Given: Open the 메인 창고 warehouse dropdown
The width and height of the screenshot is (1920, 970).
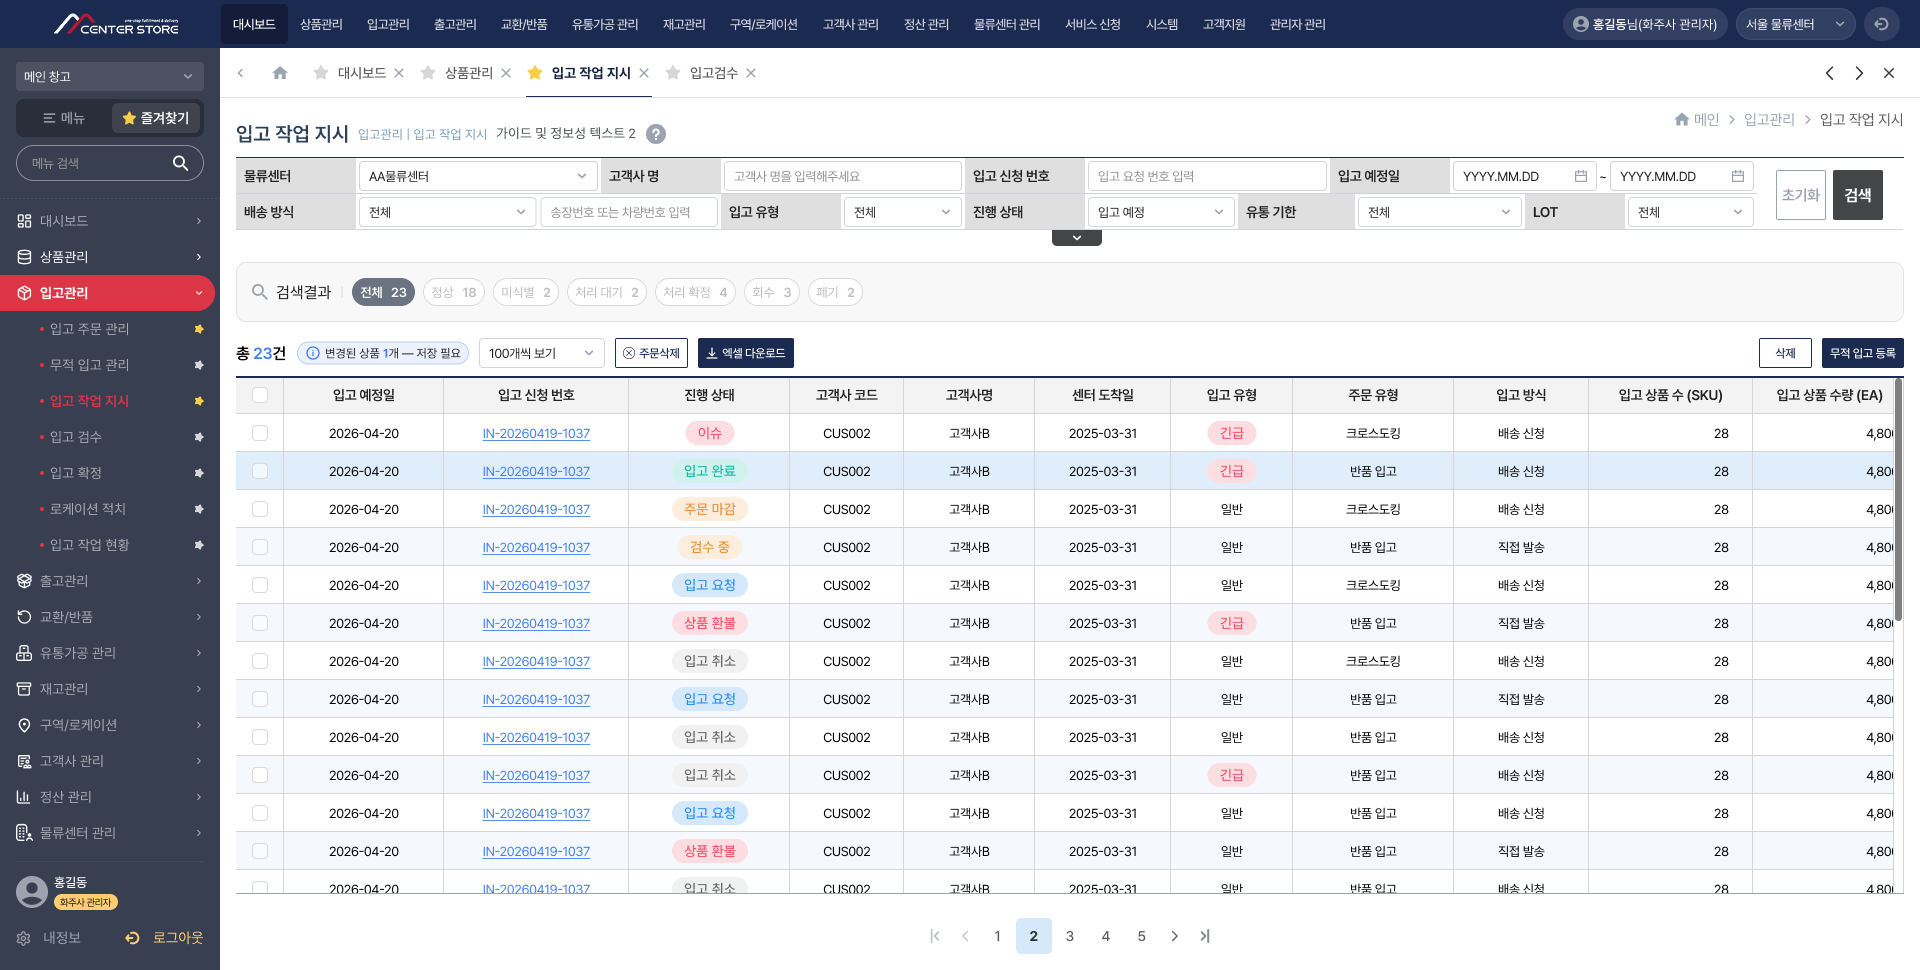Looking at the screenshot, I should tap(110, 76).
